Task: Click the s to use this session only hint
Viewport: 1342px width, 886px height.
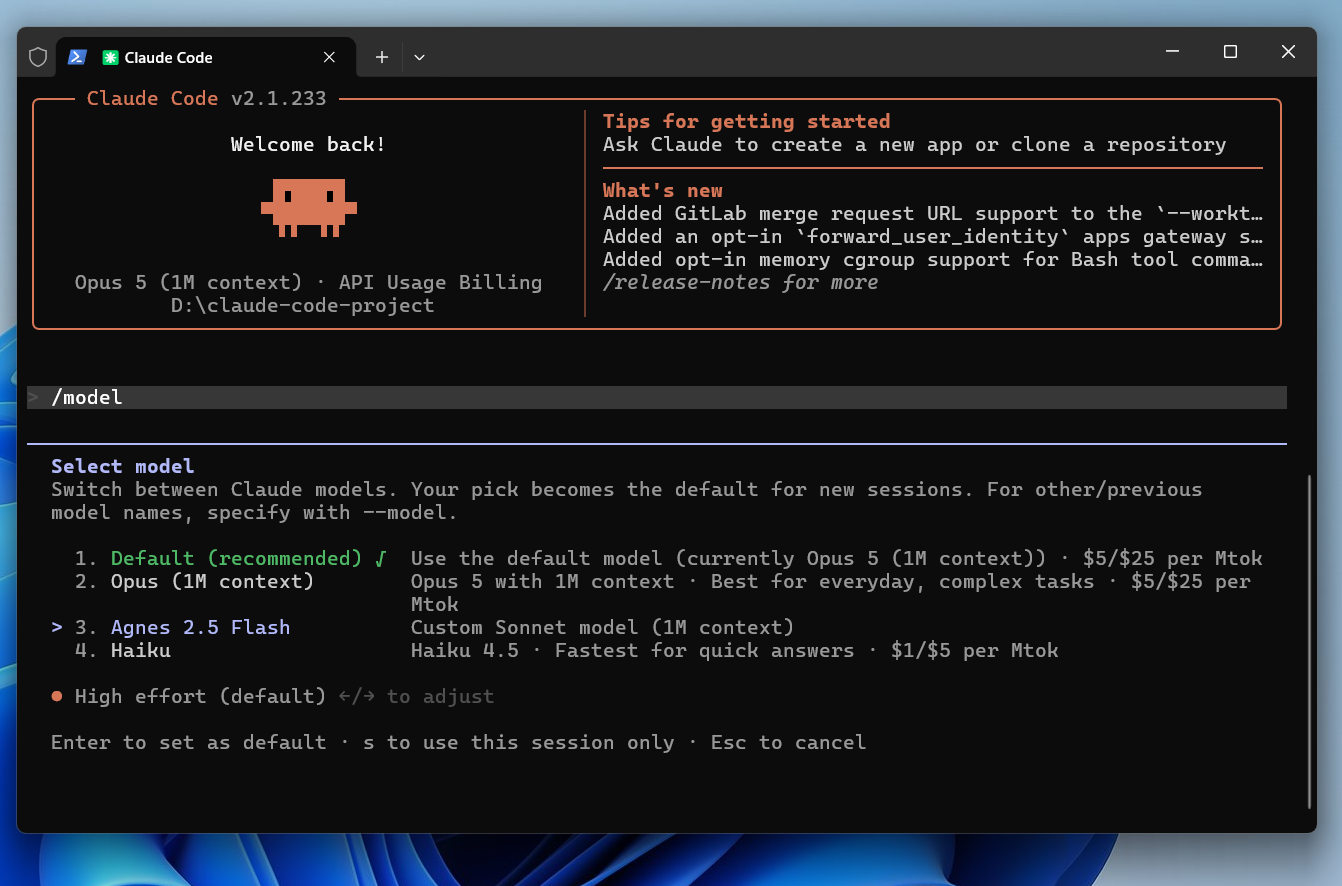Action: coord(518,742)
